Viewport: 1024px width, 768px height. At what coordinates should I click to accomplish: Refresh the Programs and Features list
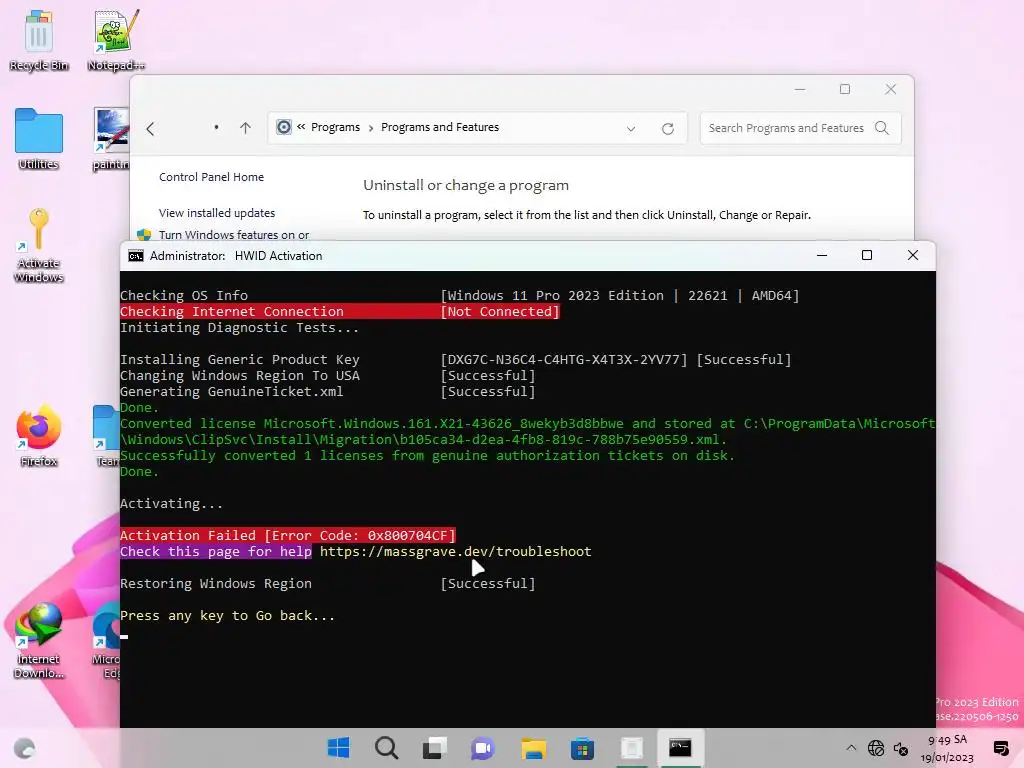pyautogui.click(x=667, y=129)
